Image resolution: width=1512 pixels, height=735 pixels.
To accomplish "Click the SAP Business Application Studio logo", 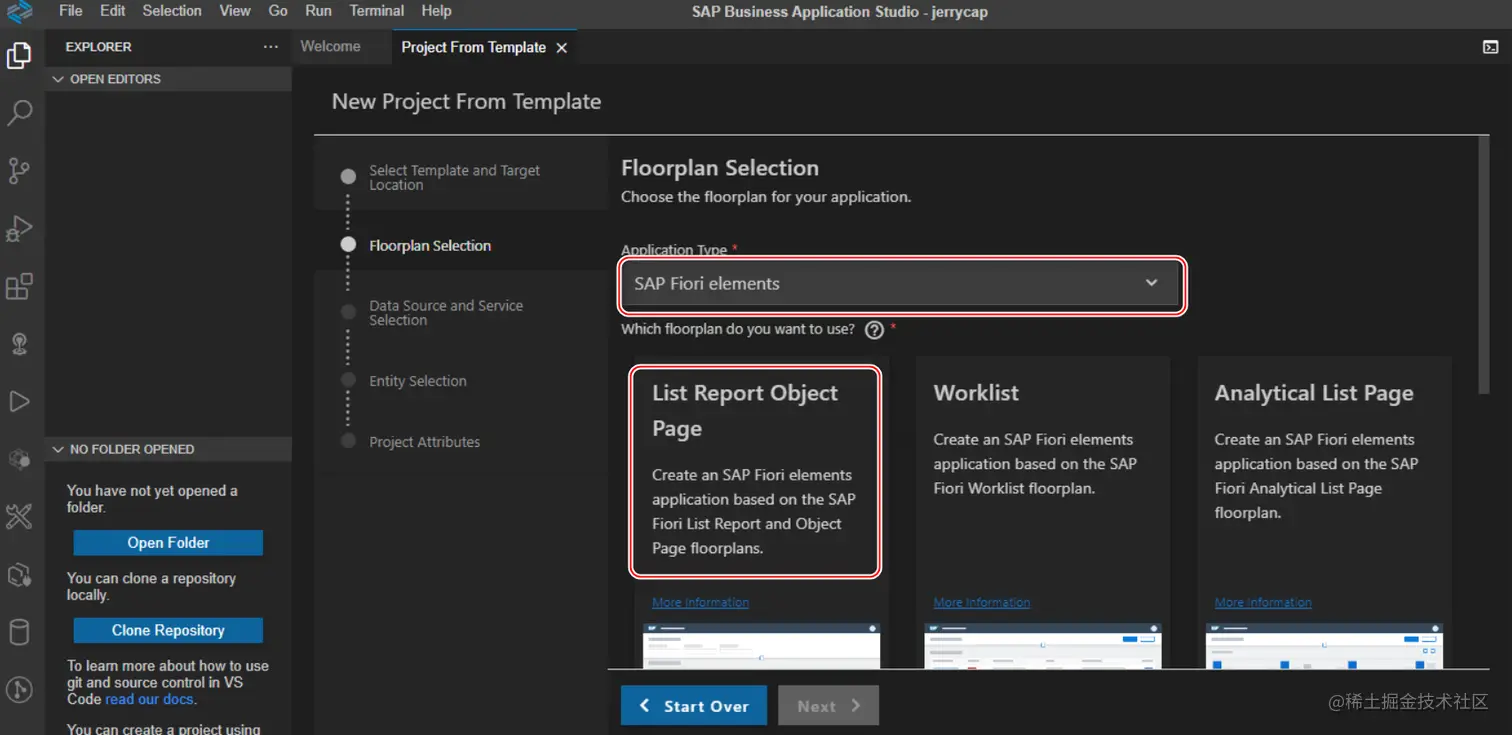I will (x=19, y=11).
